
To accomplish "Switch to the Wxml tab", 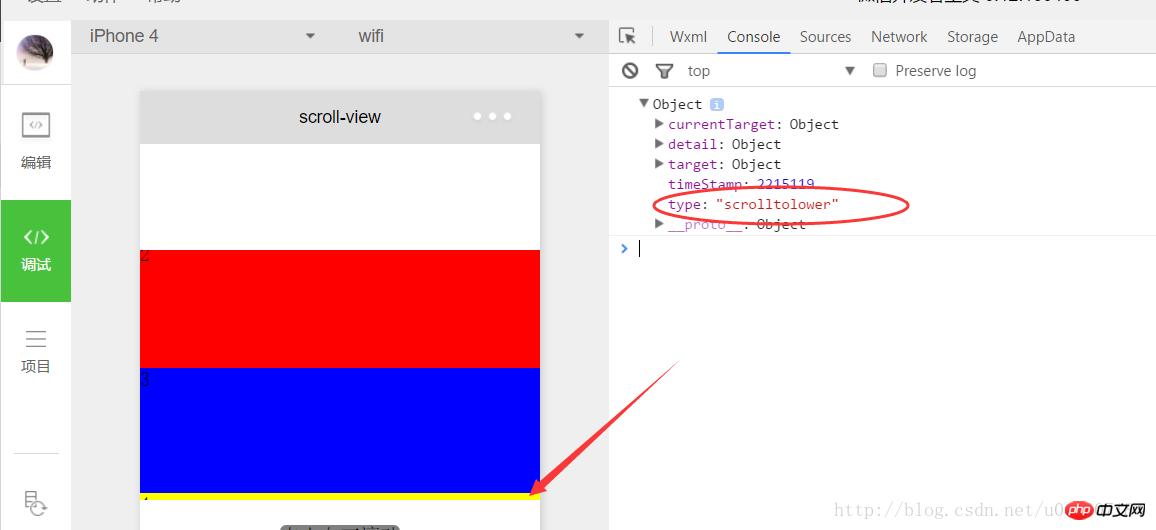I will point(688,36).
